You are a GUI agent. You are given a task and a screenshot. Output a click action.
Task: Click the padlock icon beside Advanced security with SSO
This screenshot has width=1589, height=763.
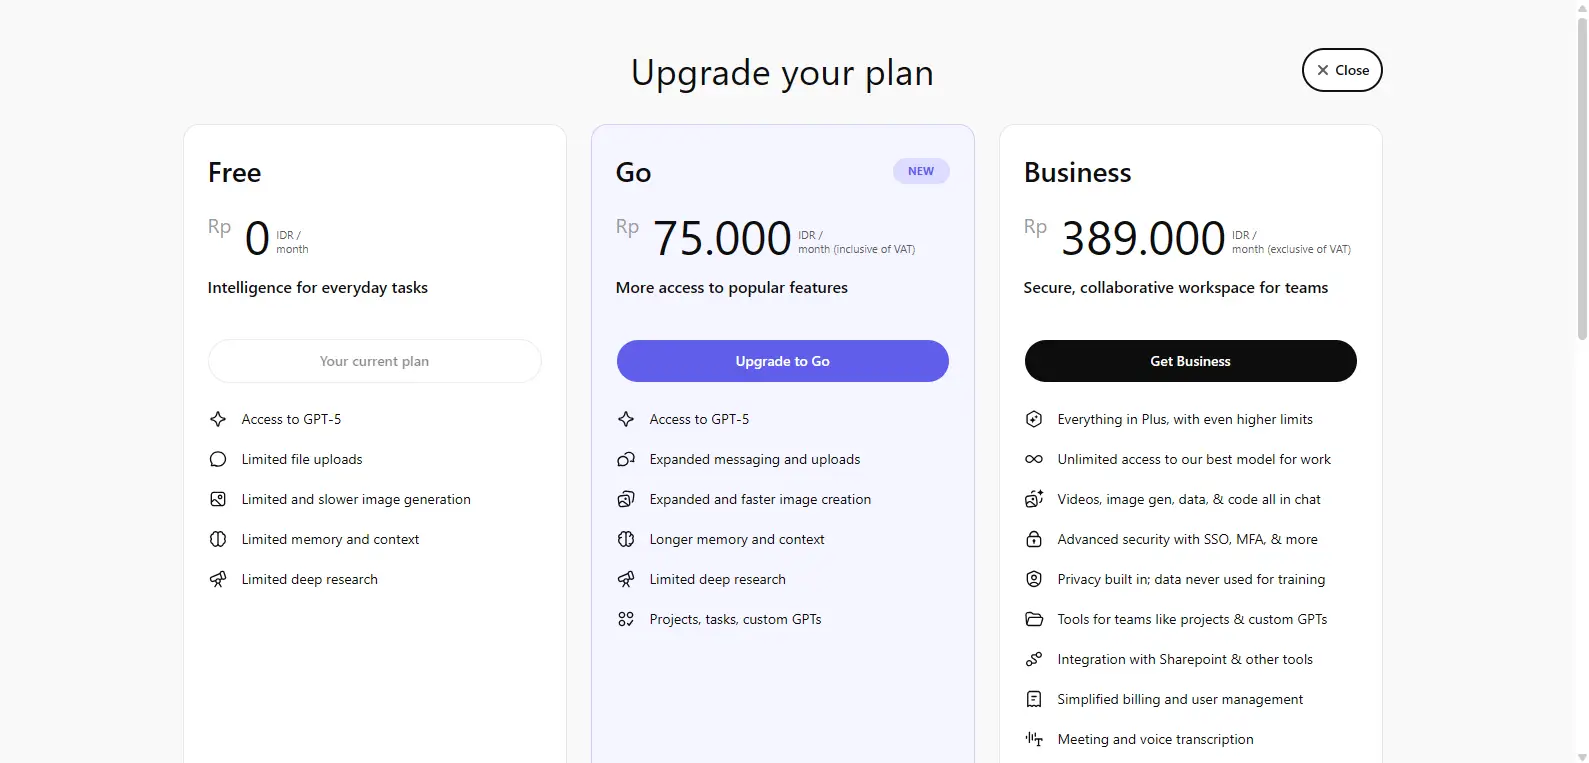pyautogui.click(x=1034, y=539)
